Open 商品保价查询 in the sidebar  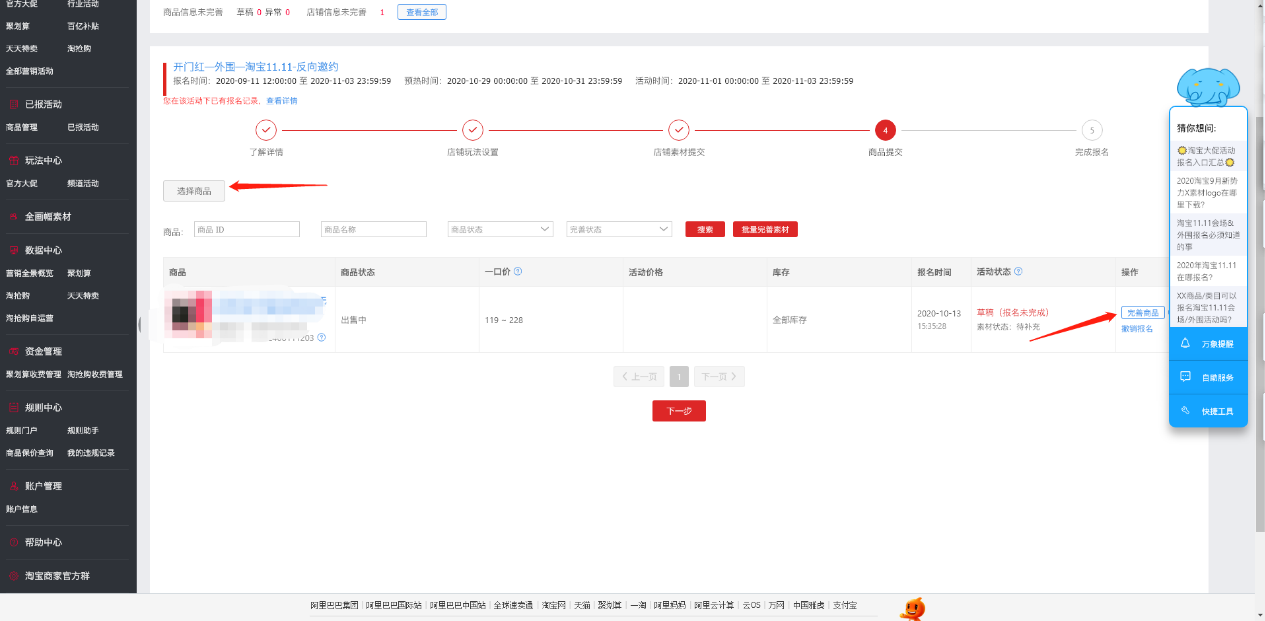30,453
